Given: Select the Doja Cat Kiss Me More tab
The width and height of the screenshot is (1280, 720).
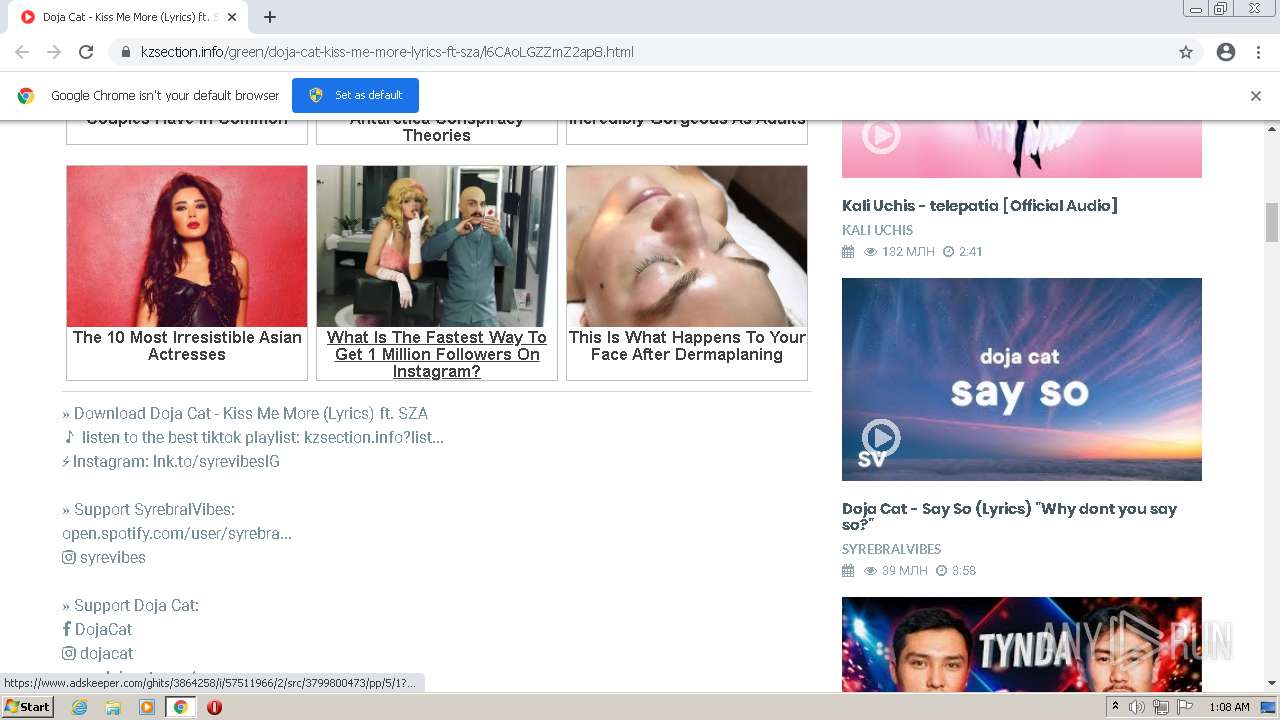Looking at the screenshot, I should click(x=130, y=17).
